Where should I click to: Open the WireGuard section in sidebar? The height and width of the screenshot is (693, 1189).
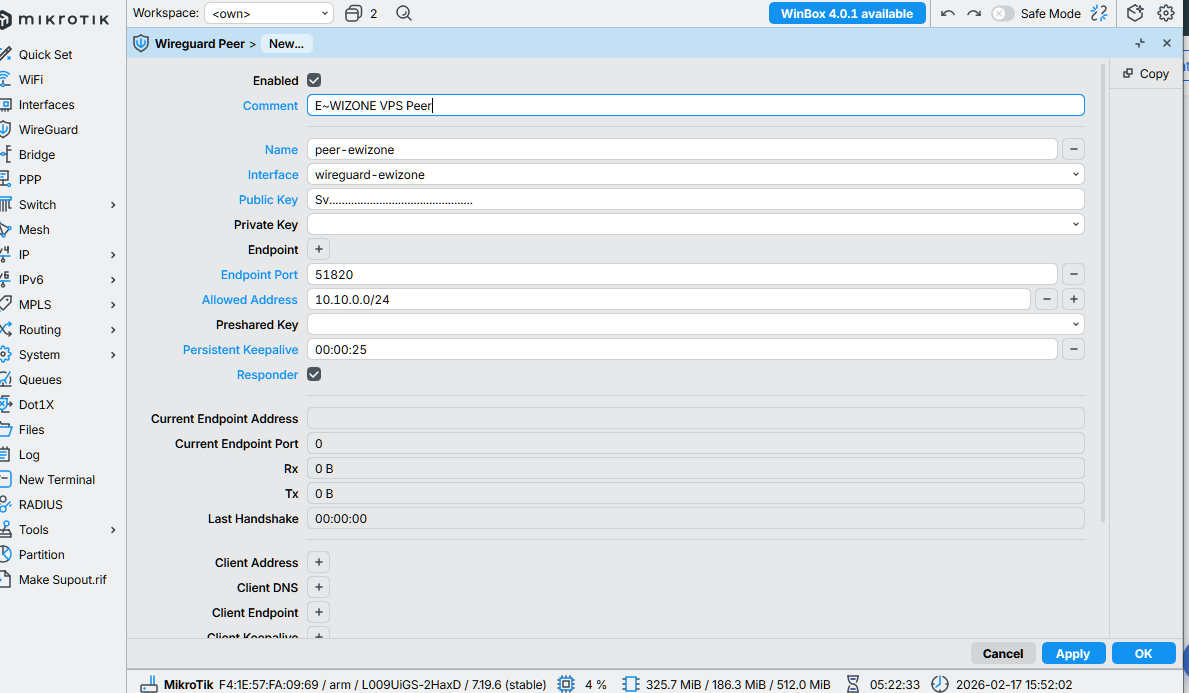coord(46,129)
